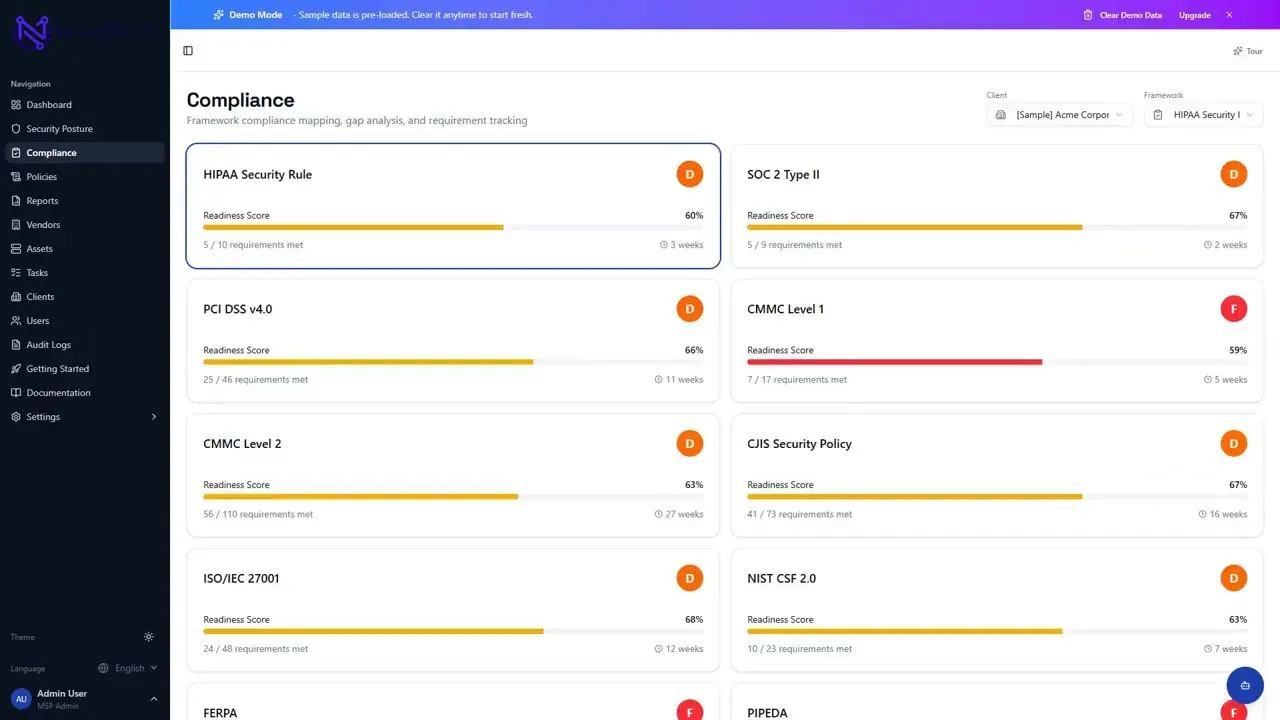Start the Tour button
The width and height of the screenshot is (1280, 720).
tap(1248, 51)
